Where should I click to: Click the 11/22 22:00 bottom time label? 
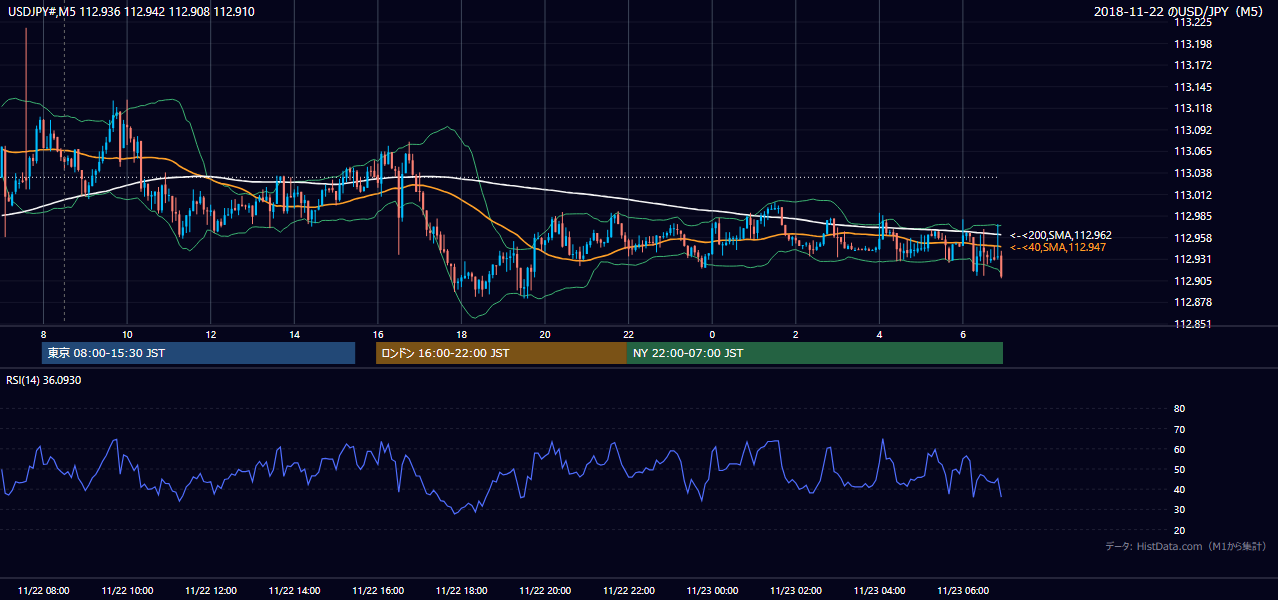coord(628,591)
